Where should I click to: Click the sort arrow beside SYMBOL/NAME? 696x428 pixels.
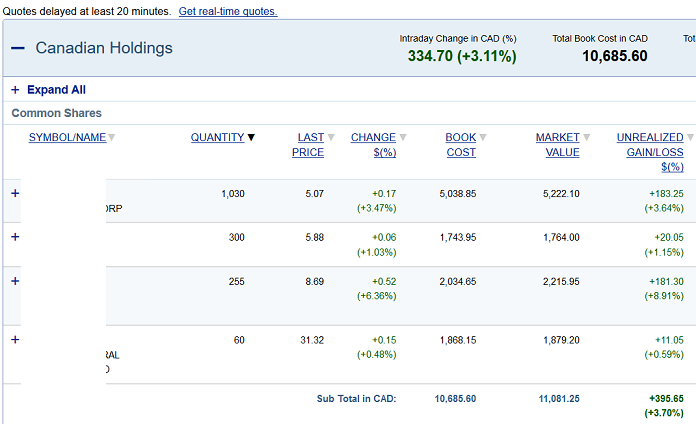pos(112,138)
